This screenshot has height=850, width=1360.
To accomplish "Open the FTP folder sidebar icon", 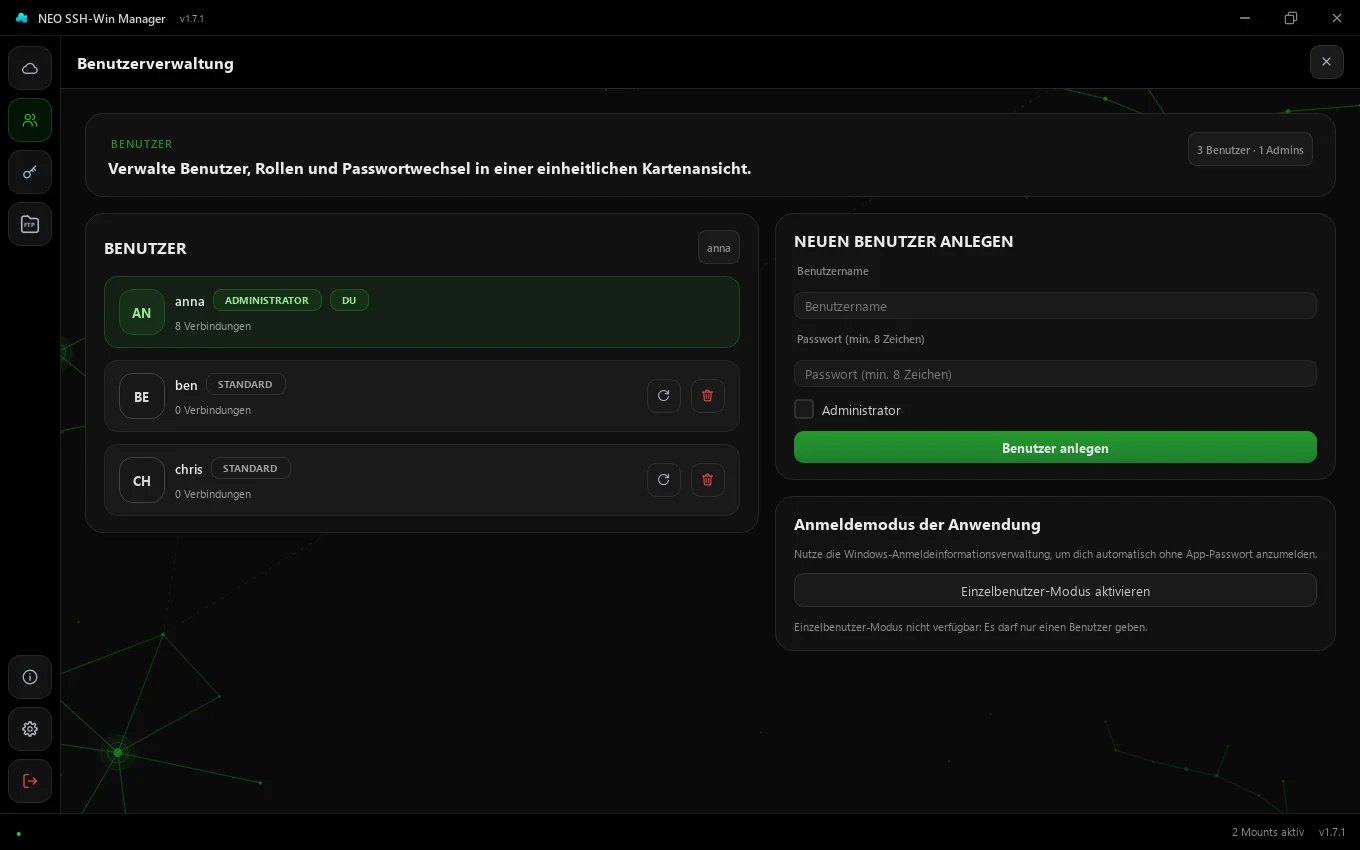I will tap(30, 224).
